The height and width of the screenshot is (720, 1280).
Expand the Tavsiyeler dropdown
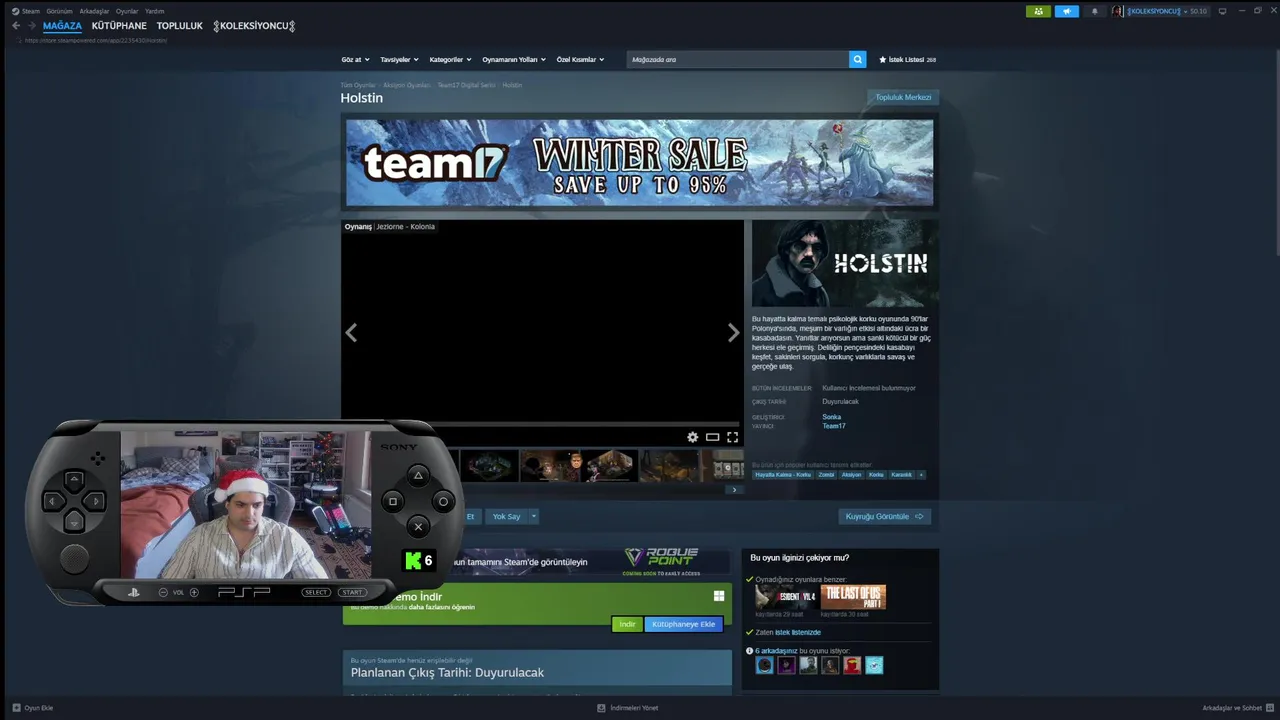[399, 60]
